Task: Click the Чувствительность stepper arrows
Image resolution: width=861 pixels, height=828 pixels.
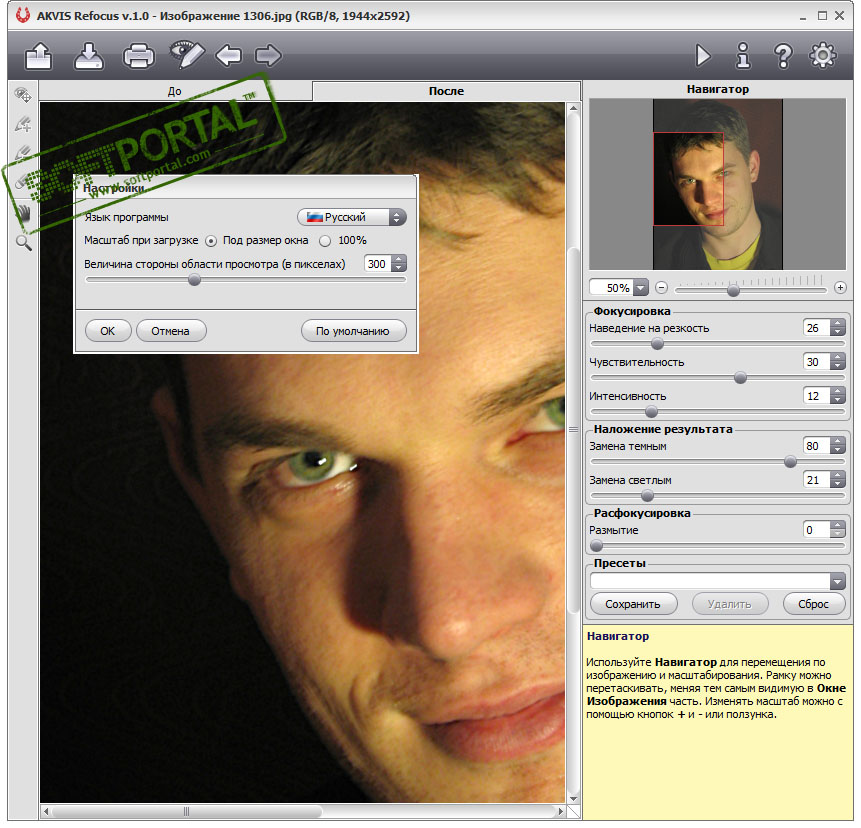Action: [x=837, y=362]
